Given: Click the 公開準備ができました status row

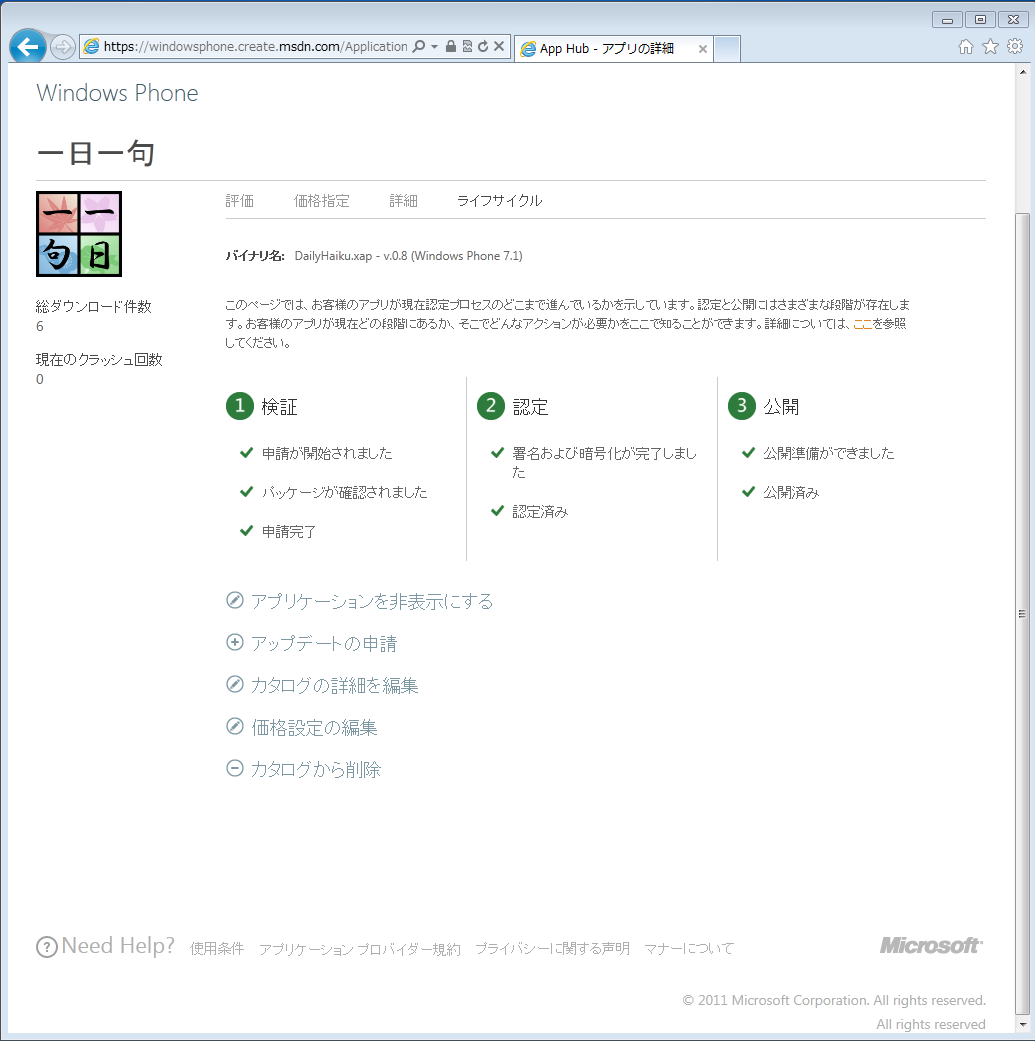Looking at the screenshot, I should 818,453.
